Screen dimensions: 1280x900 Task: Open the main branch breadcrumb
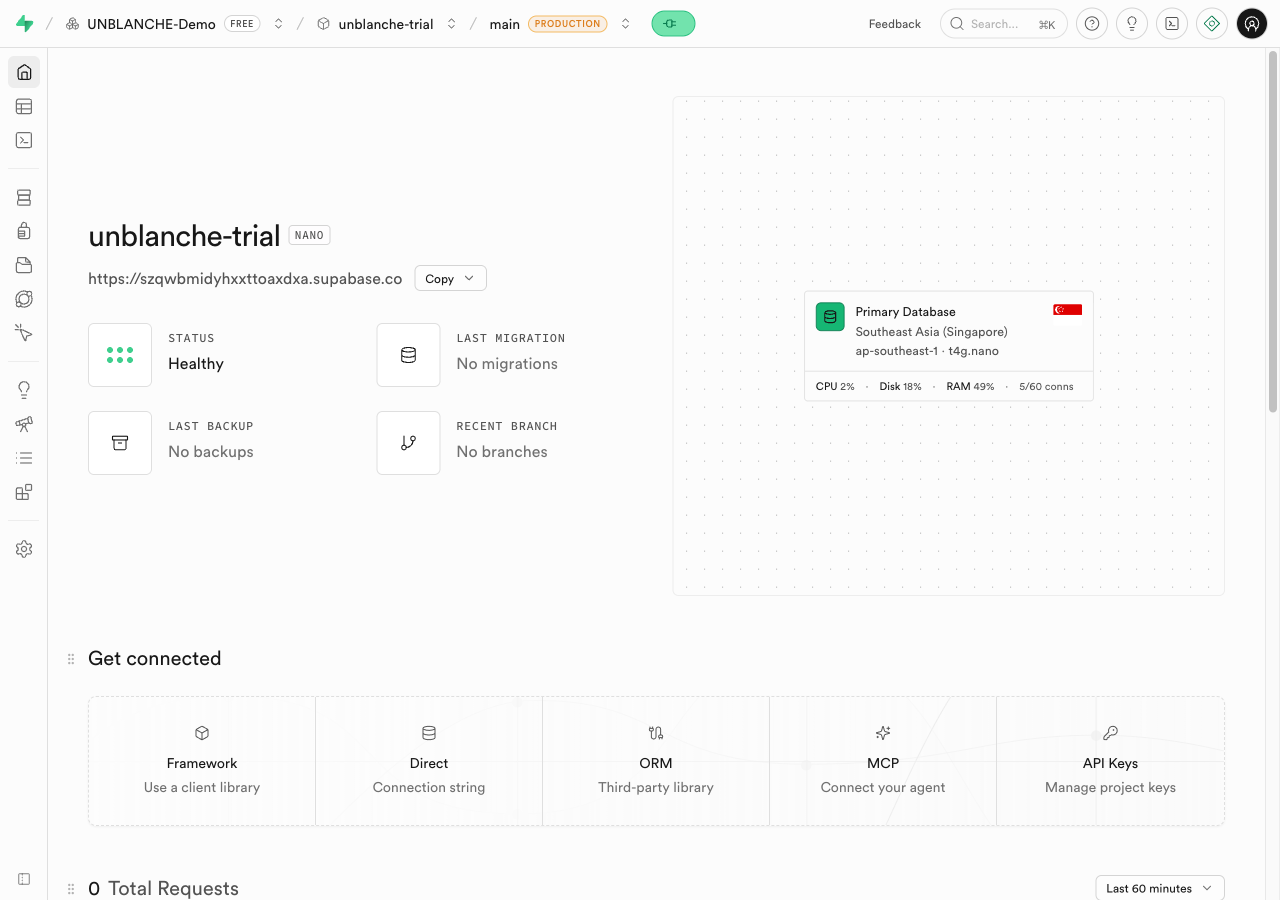[504, 24]
